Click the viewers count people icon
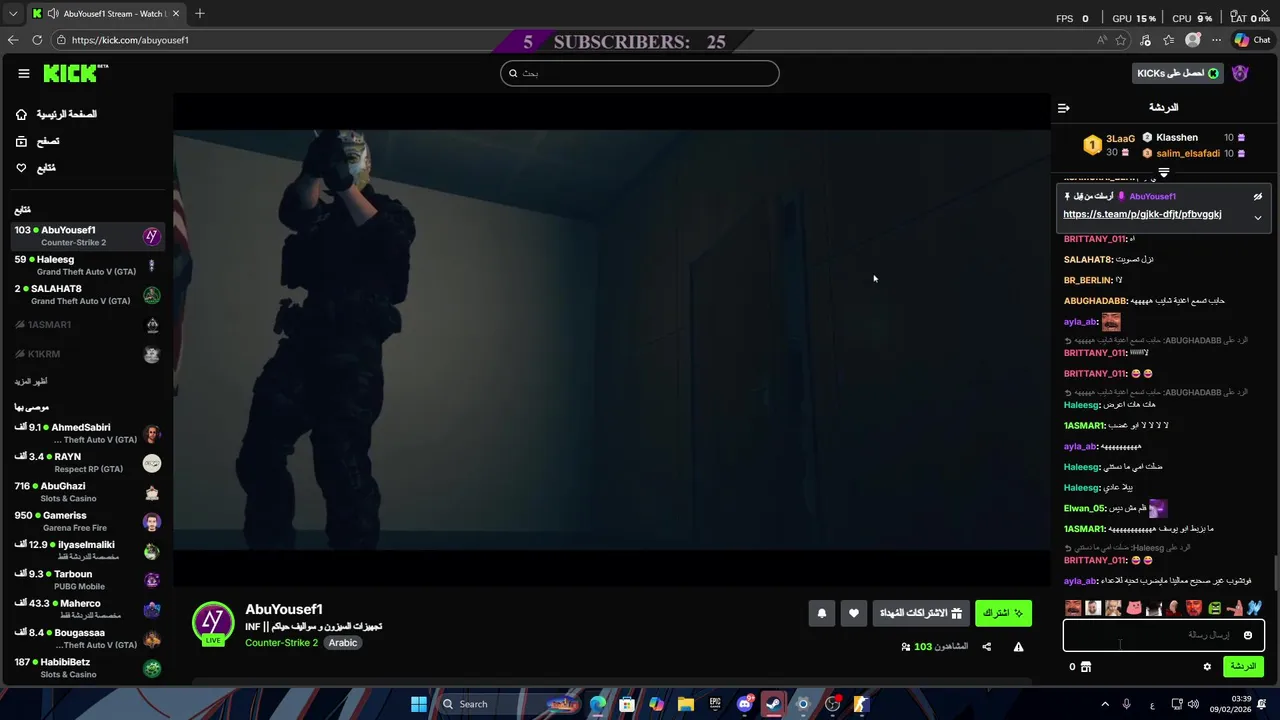The width and height of the screenshot is (1280, 720). (906, 647)
